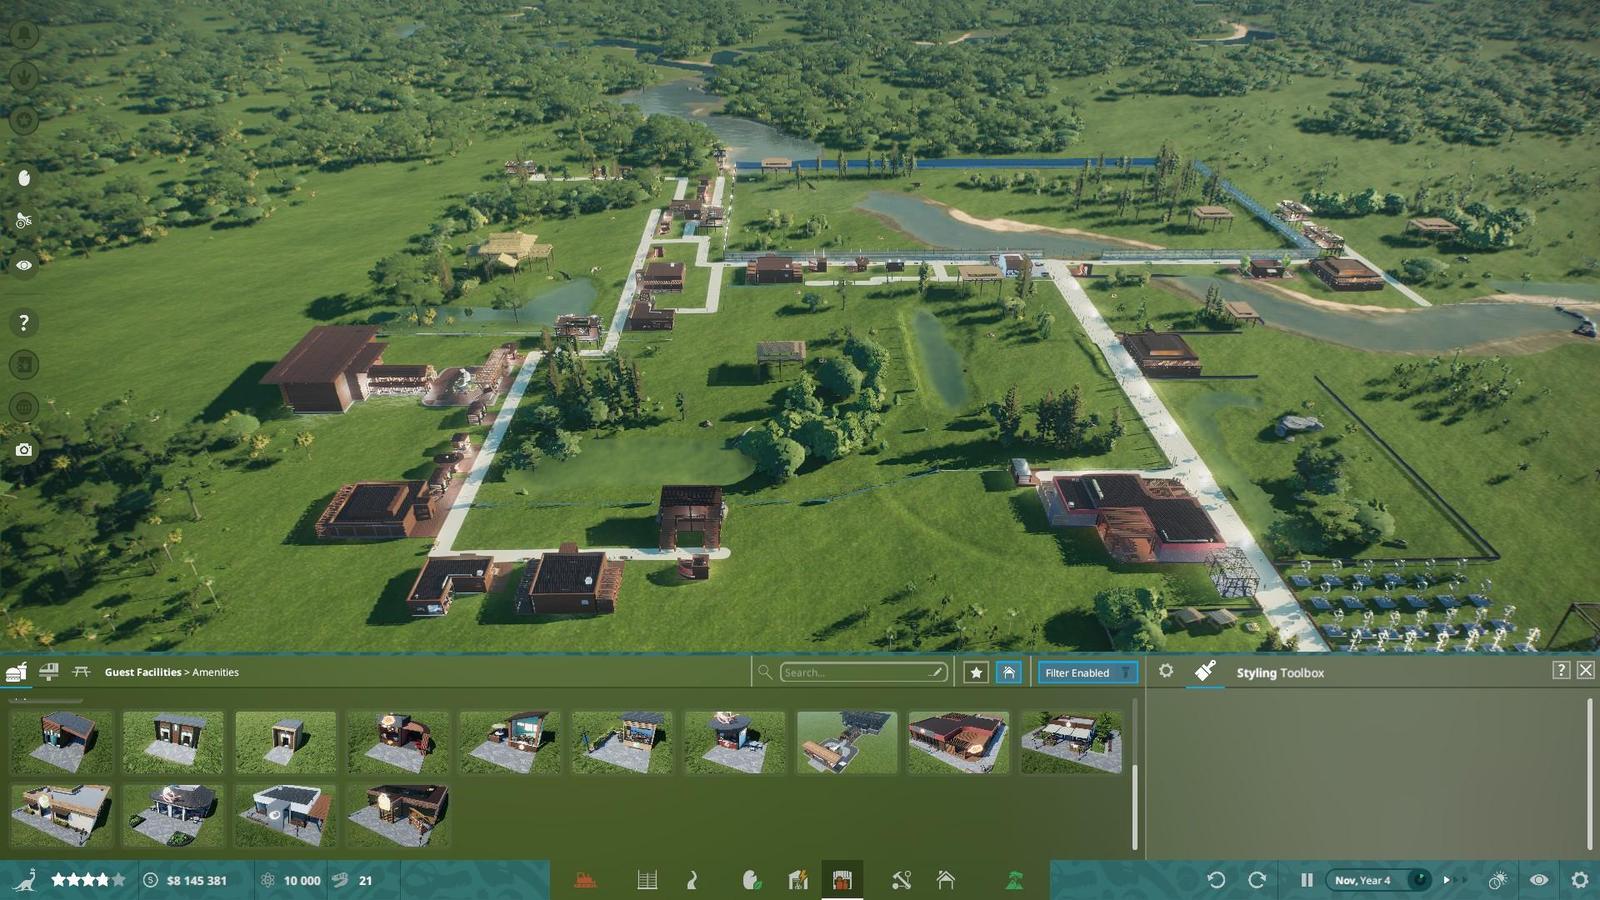Viewport: 1600px width, 900px height.
Task: Select the eighth aerial view amenity thumbnail
Action: click(847, 742)
